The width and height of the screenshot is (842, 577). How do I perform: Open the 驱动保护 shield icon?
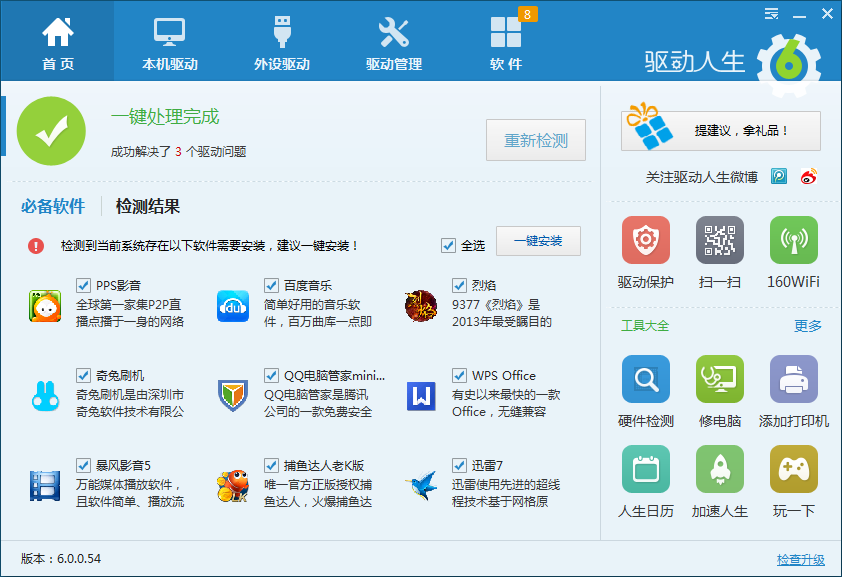tap(645, 240)
